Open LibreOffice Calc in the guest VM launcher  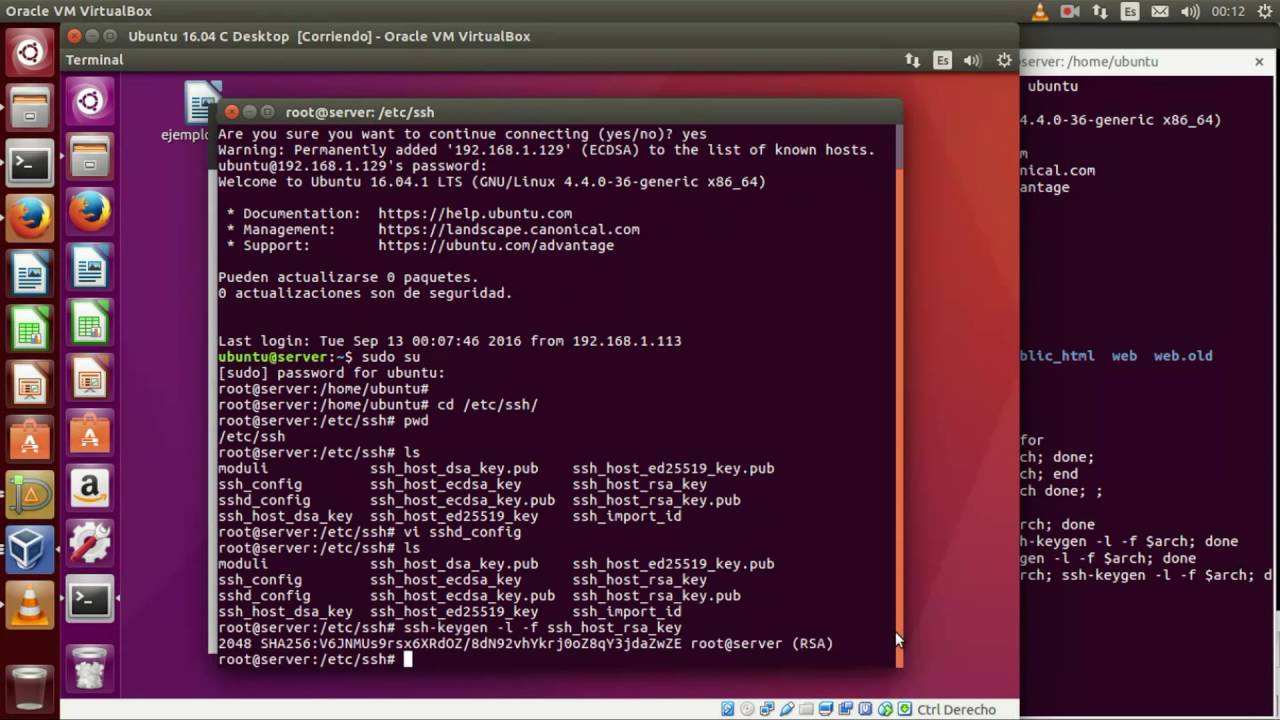[x=90, y=324]
